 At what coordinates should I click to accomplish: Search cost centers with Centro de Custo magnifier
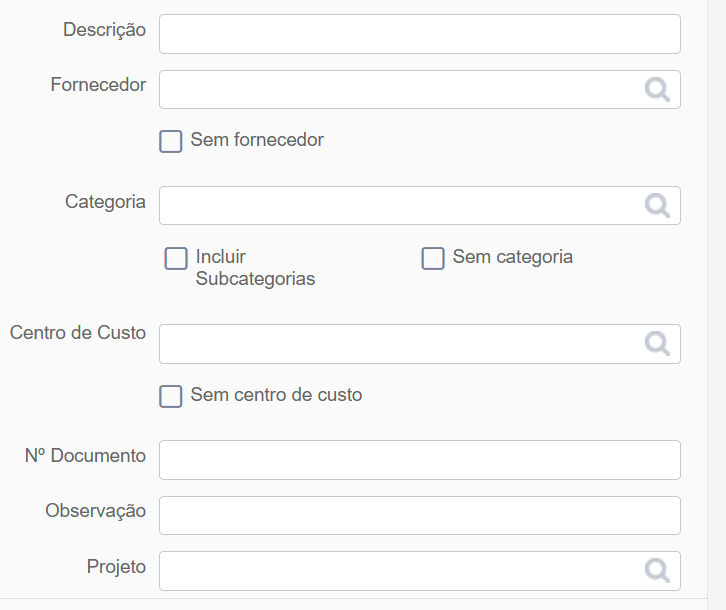[x=657, y=344]
